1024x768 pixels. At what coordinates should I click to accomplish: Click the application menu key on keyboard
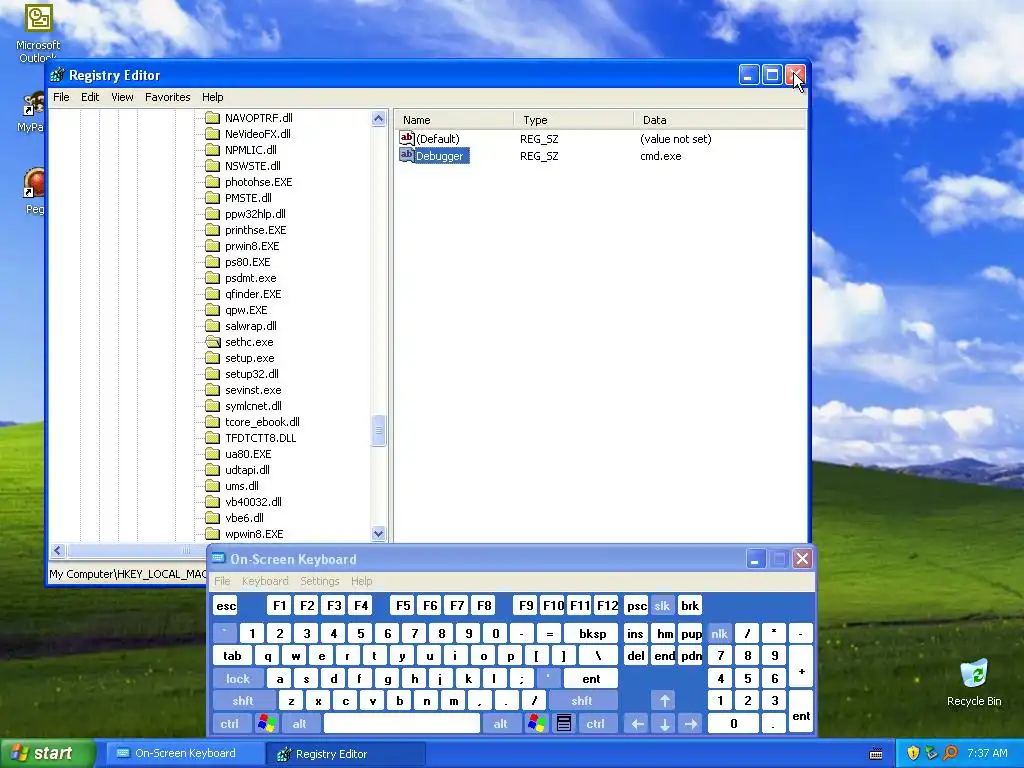[564, 723]
